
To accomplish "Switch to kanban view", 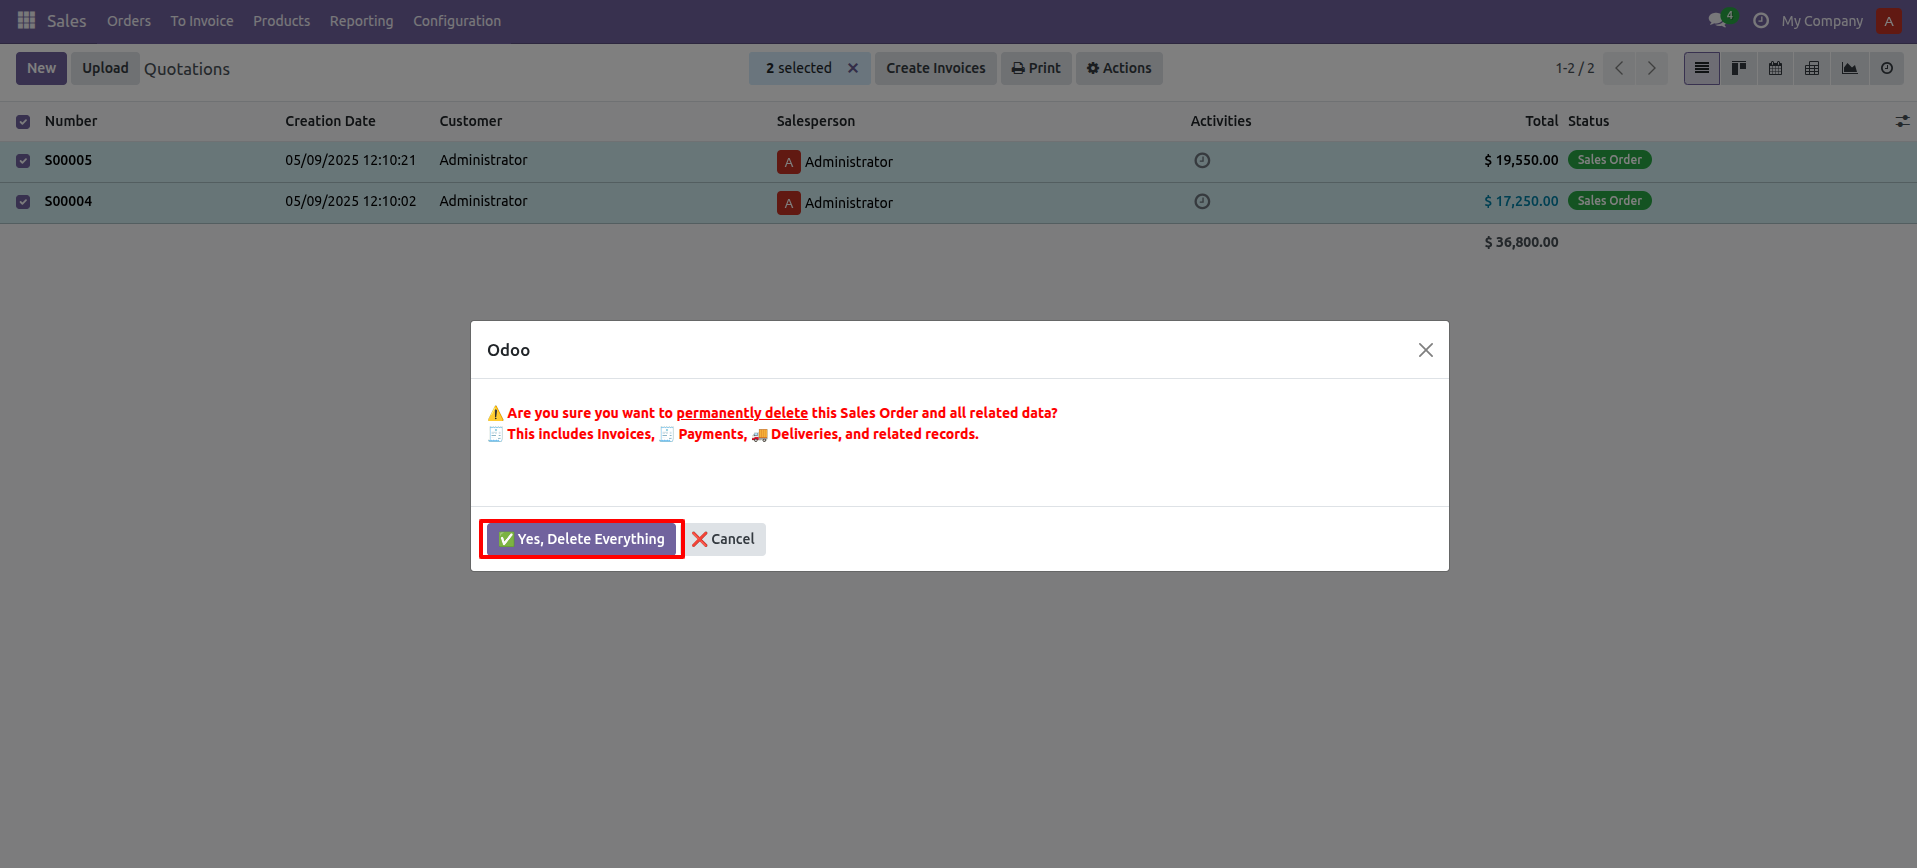I will coord(1739,68).
